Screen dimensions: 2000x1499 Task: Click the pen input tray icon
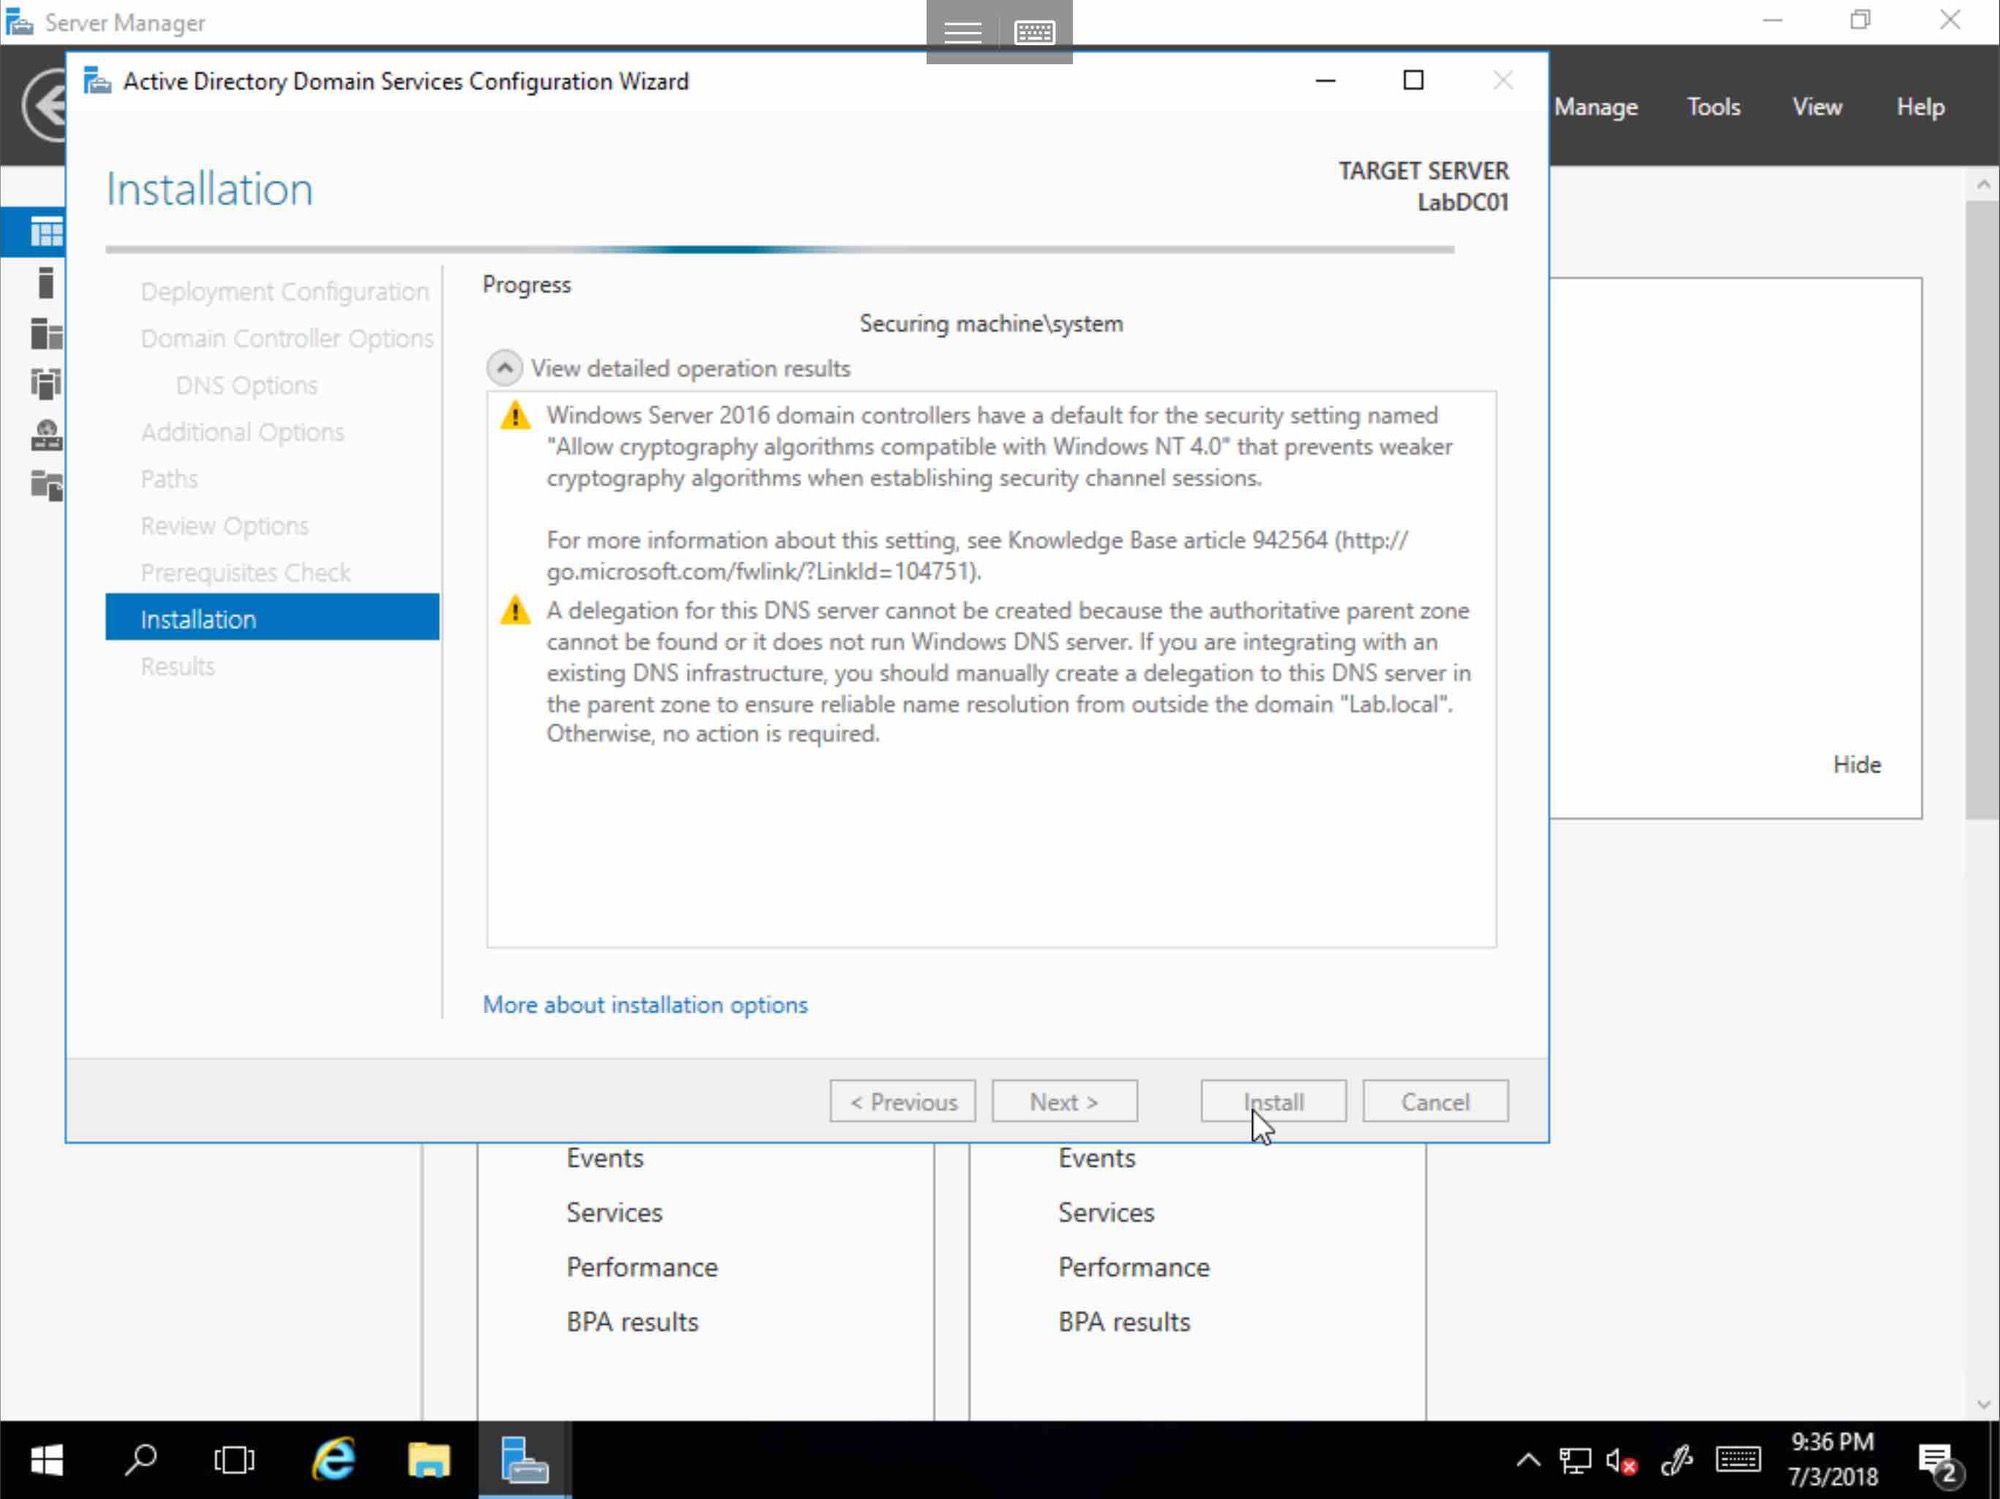(1677, 1460)
